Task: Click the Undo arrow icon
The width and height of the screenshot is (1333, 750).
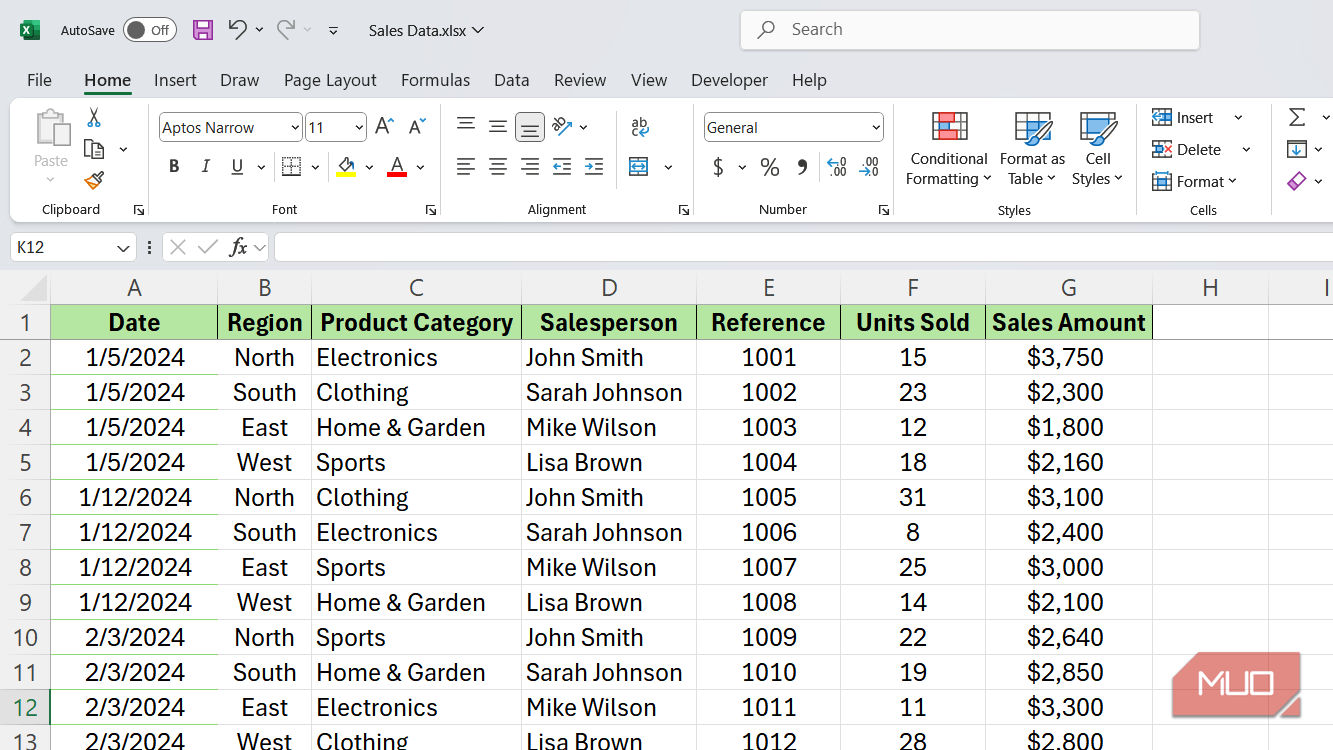Action: click(237, 30)
